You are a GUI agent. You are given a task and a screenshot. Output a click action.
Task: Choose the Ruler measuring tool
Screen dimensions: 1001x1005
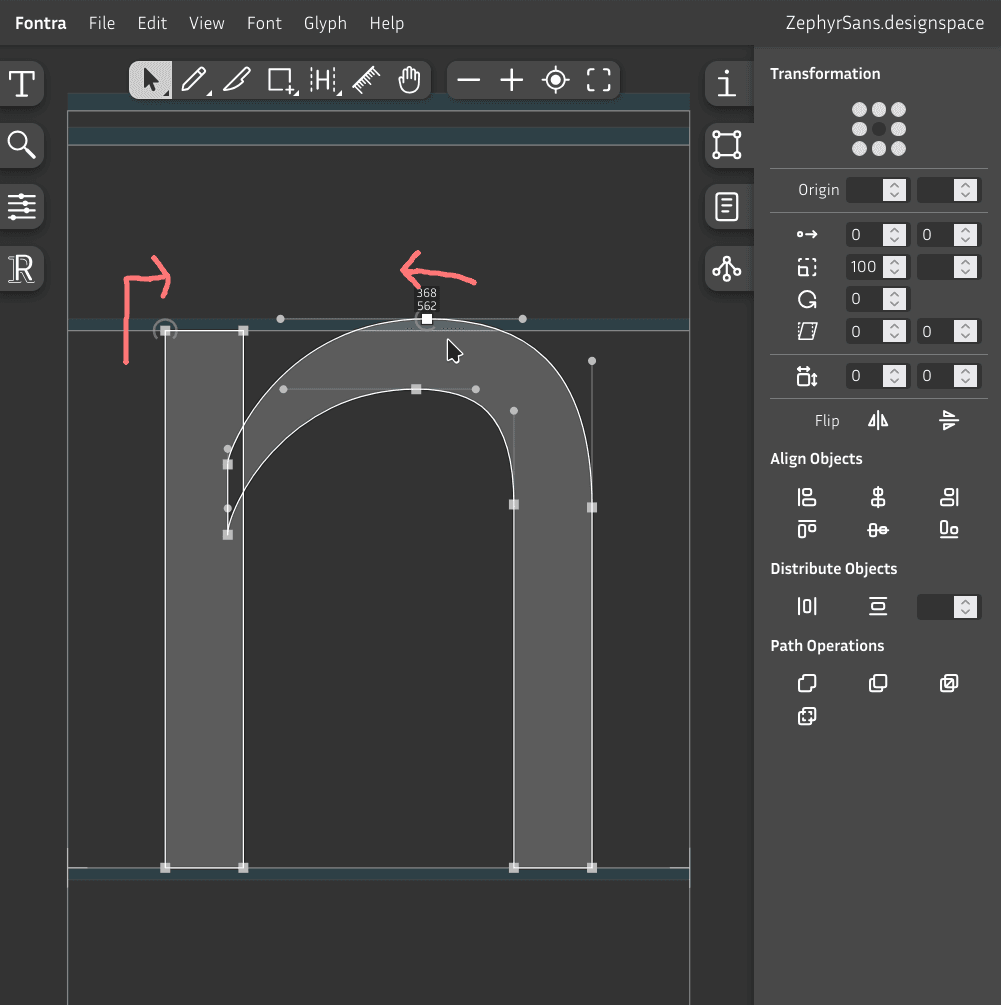point(367,80)
